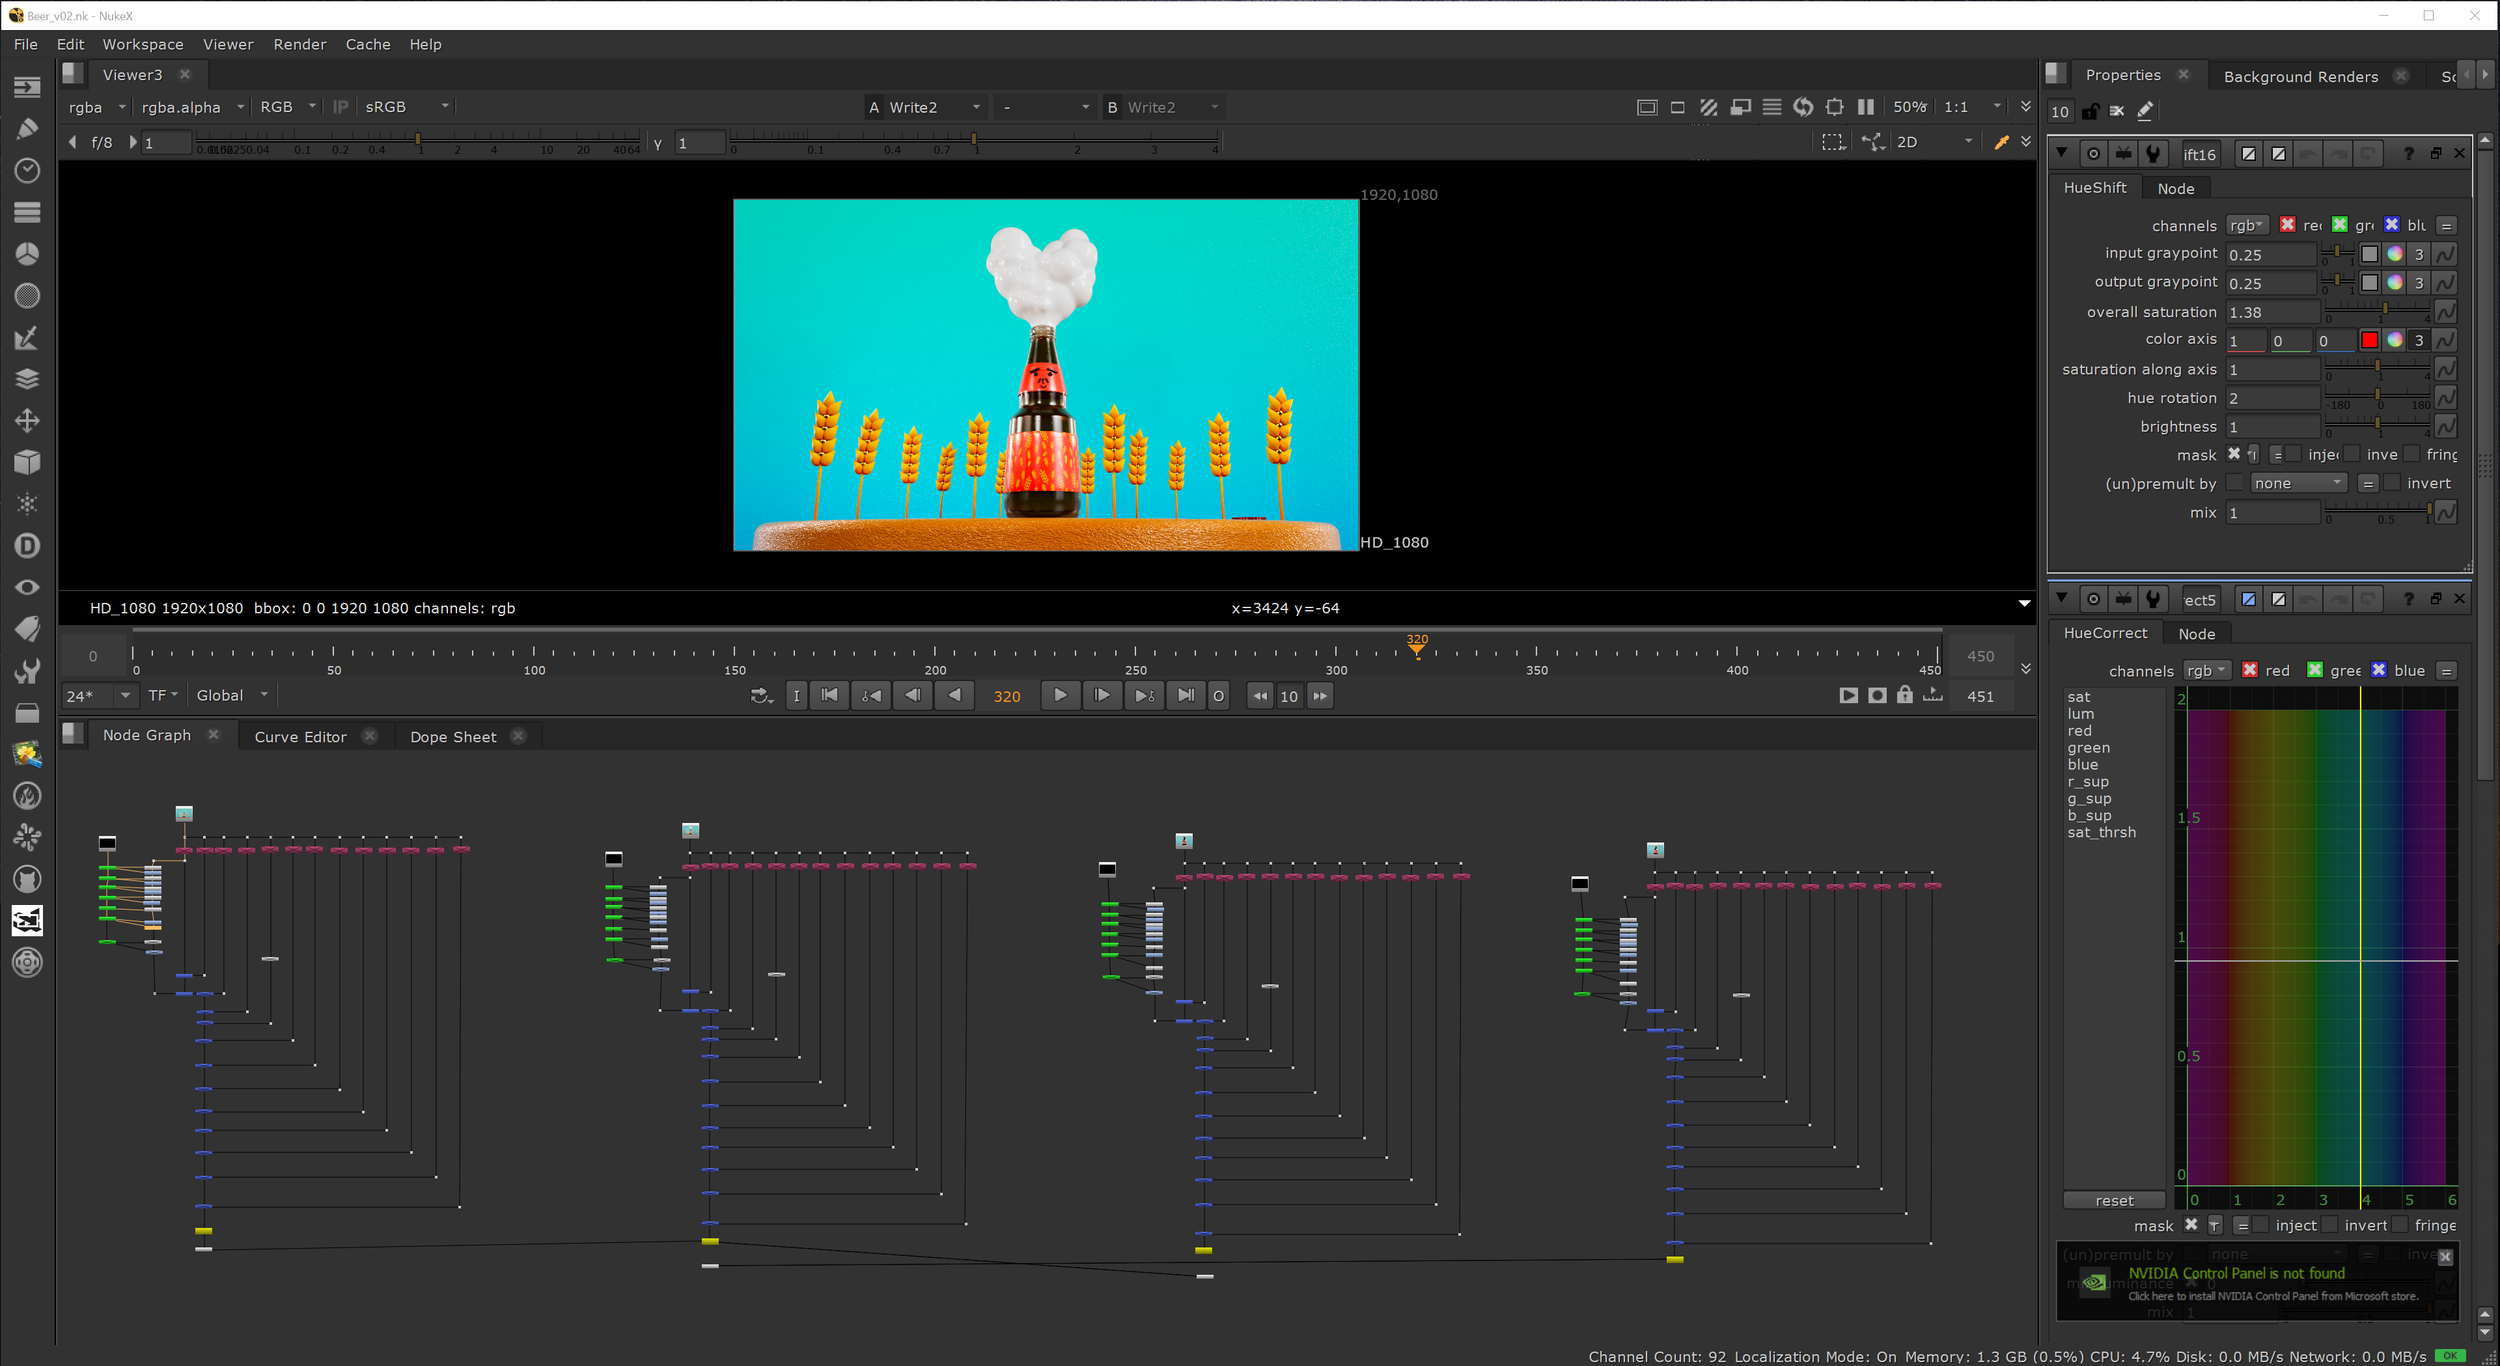Toggle the green channel checkbox in HueCorrect
Viewport: 2500px width, 1366px height.
(x=2314, y=670)
